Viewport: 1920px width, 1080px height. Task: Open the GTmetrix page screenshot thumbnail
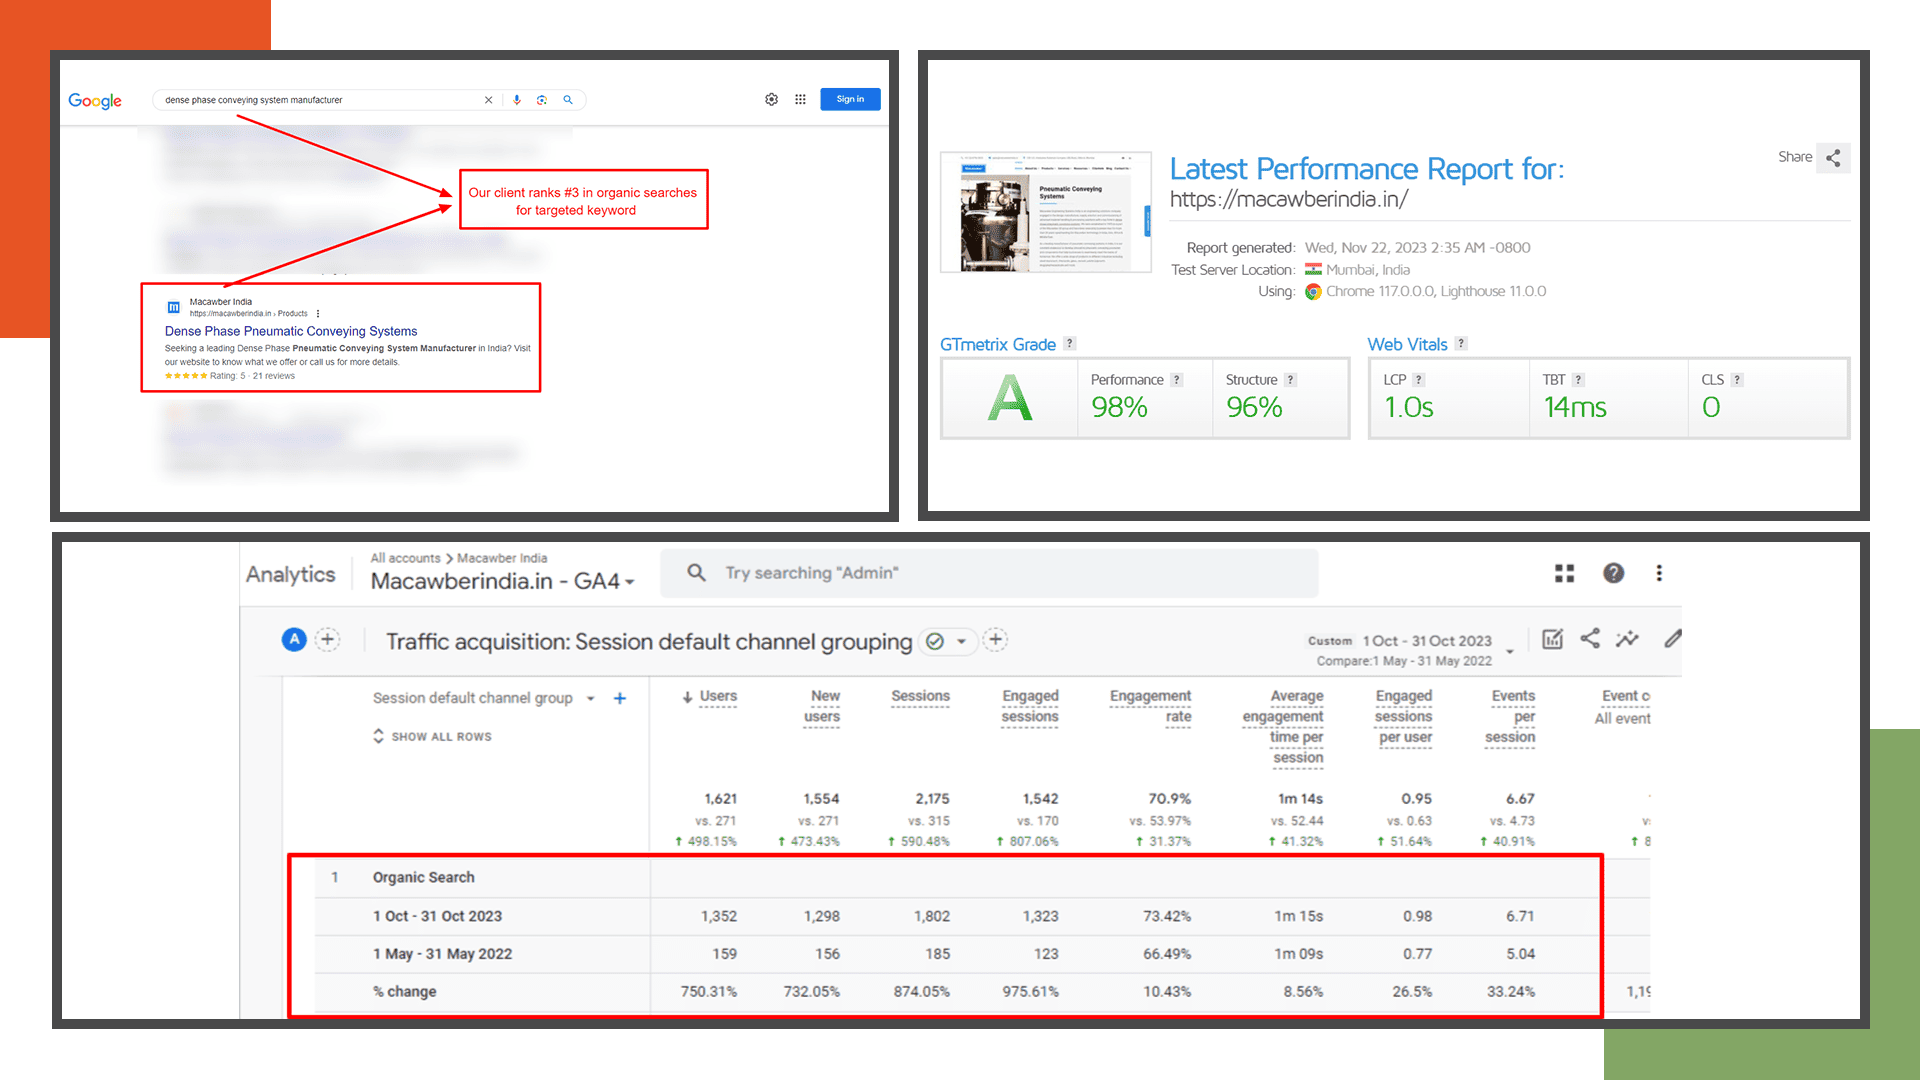1046,212
